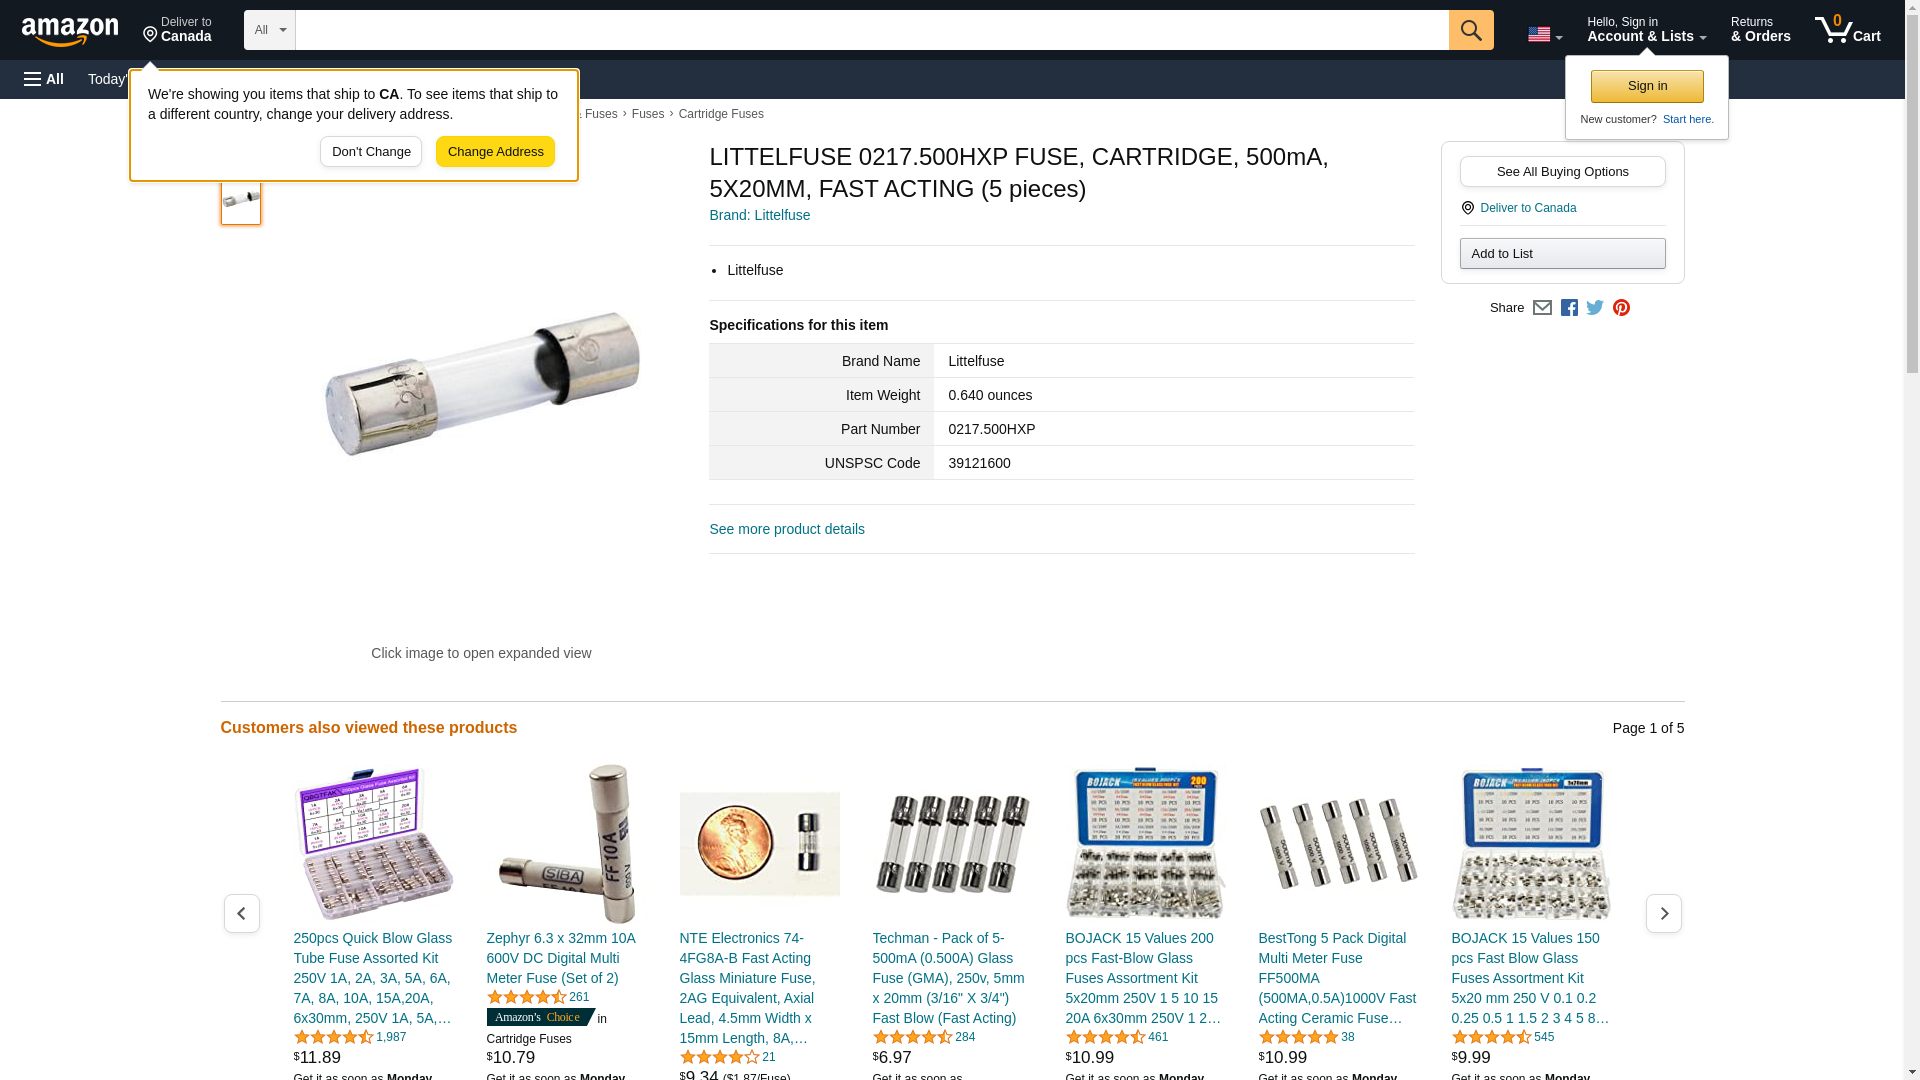Share product on Twitter icon

click(x=1595, y=308)
